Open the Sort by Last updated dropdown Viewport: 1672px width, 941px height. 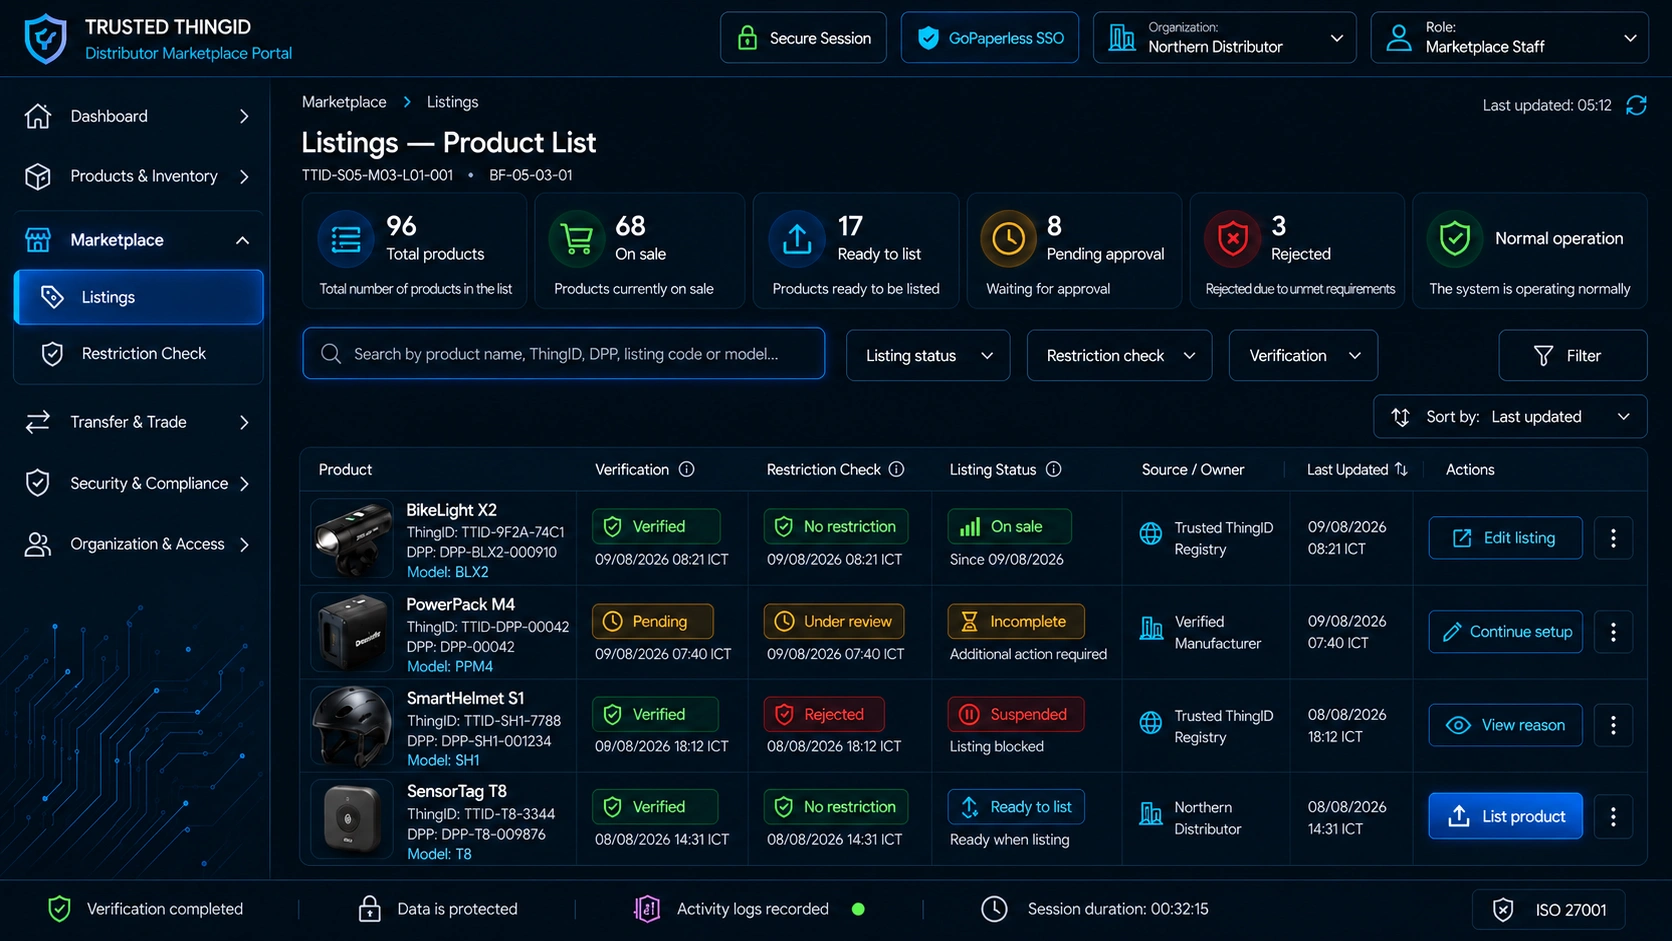tap(1510, 417)
